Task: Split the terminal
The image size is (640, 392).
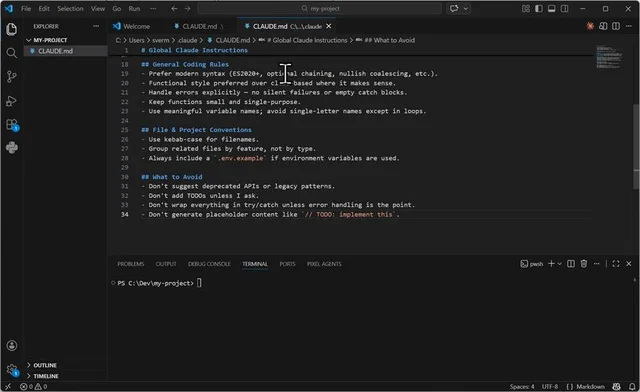Action: point(571,264)
